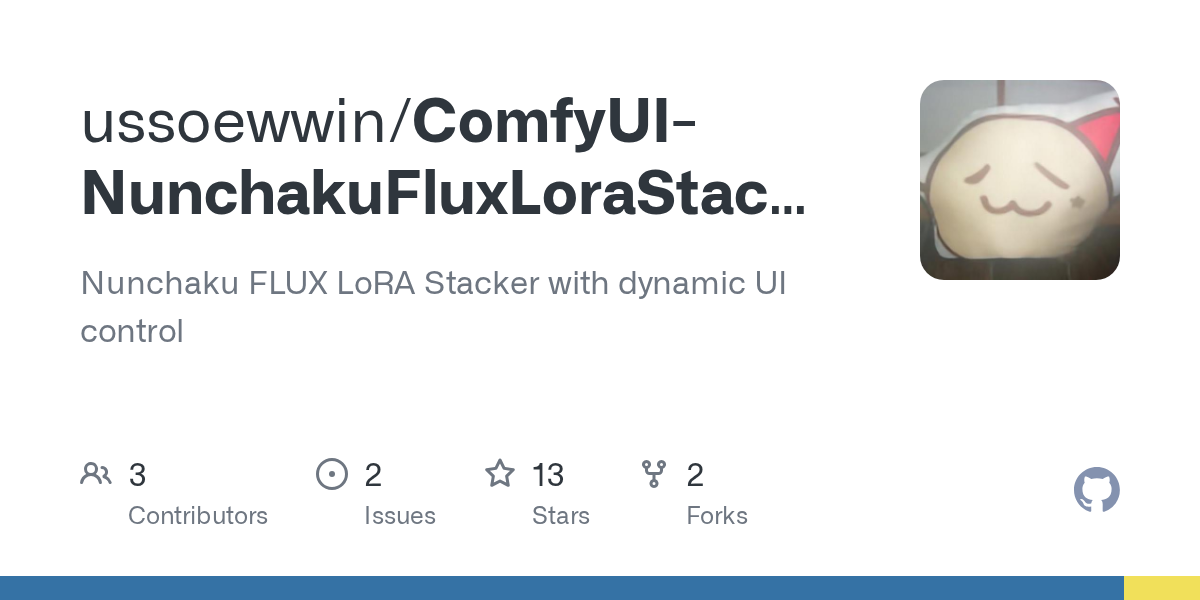The image size is (1200, 600).
Task: Click the contributors count number 3
Action: click(137, 475)
